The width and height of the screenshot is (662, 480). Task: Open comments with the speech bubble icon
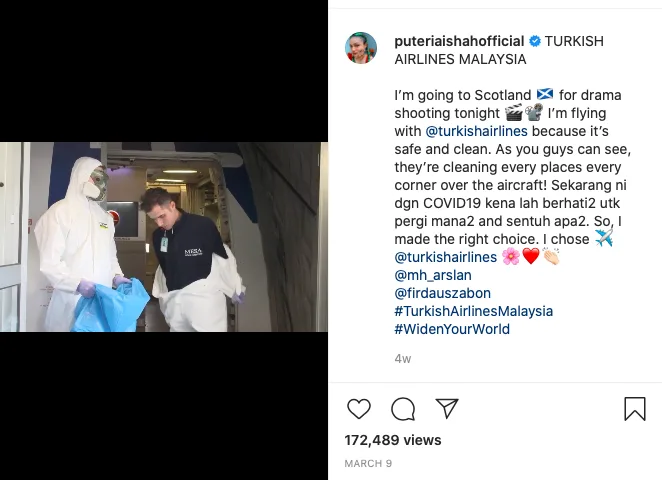click(x=403, y=409)
